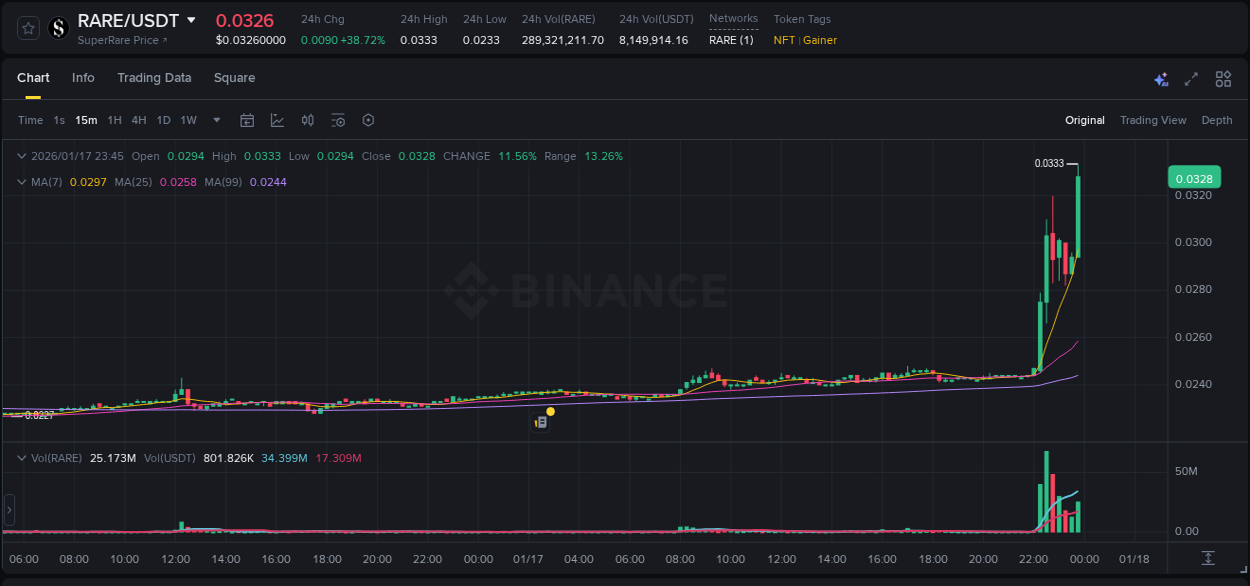Screen dimensions: 1250x586
Task: Open the indicator settings list icon
Action: click(x=338, y=120)
